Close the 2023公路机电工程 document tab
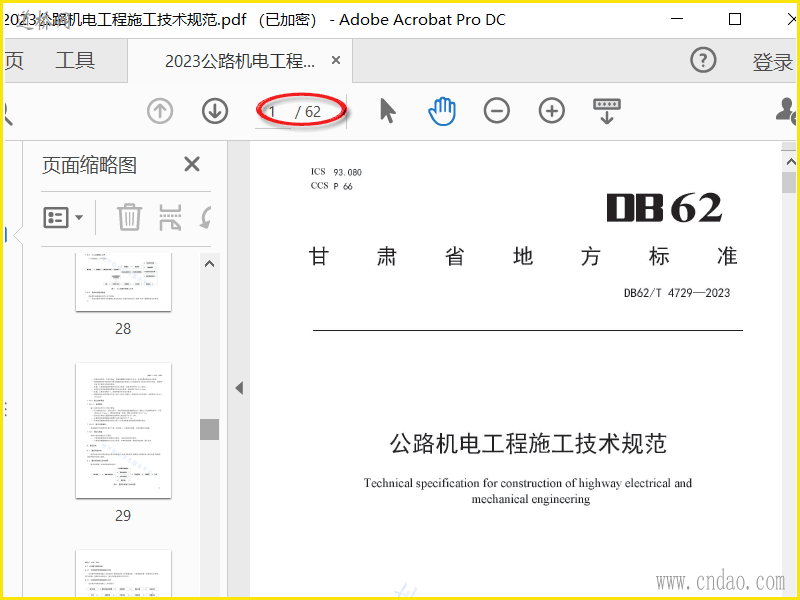Viewport: 800px width, 600px height. click(336, 60)
